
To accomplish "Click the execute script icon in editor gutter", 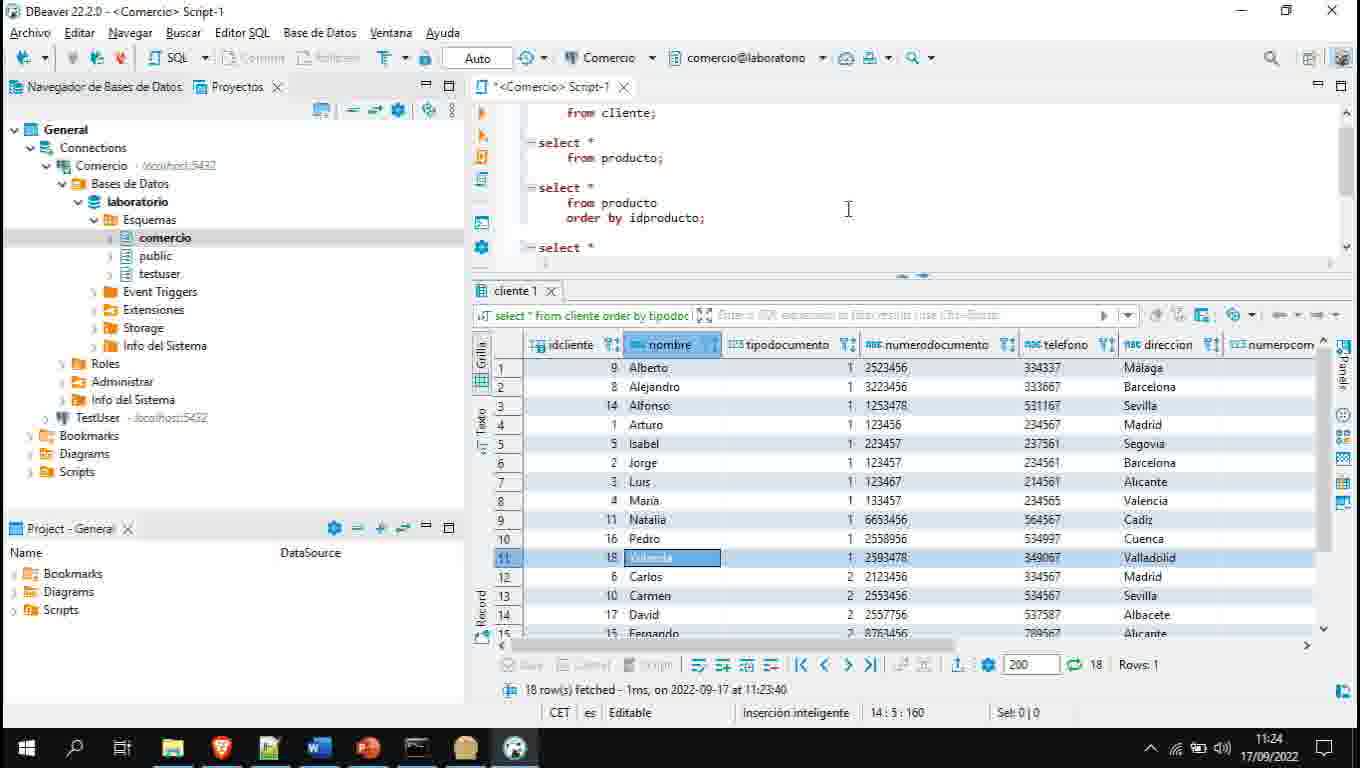I will pos(482,157).
